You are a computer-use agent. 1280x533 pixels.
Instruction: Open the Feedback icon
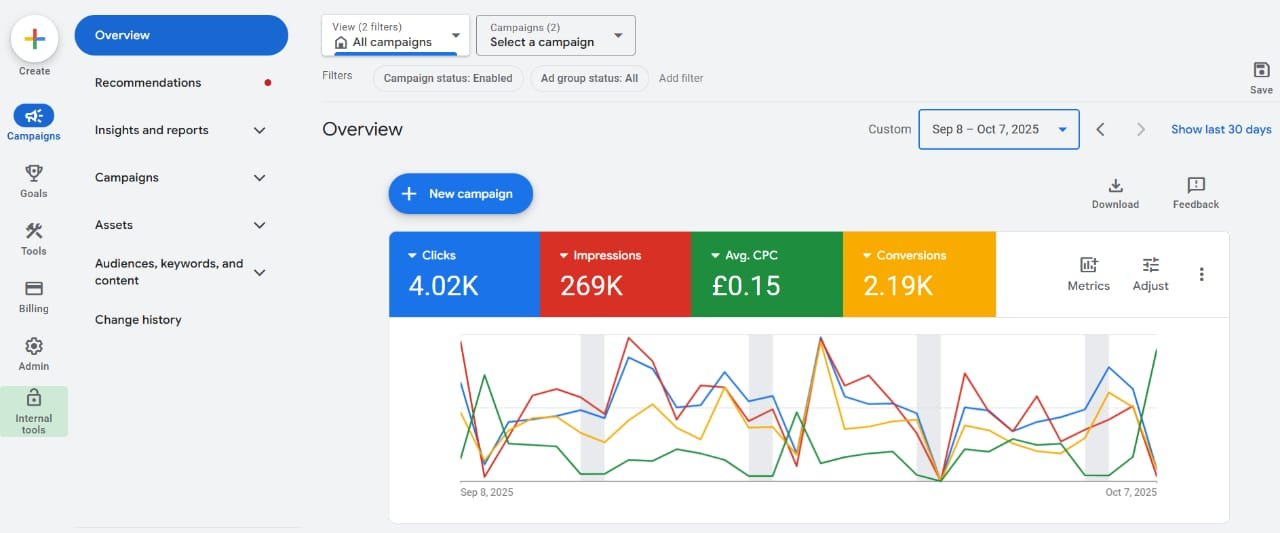(x=1195, y=186)
